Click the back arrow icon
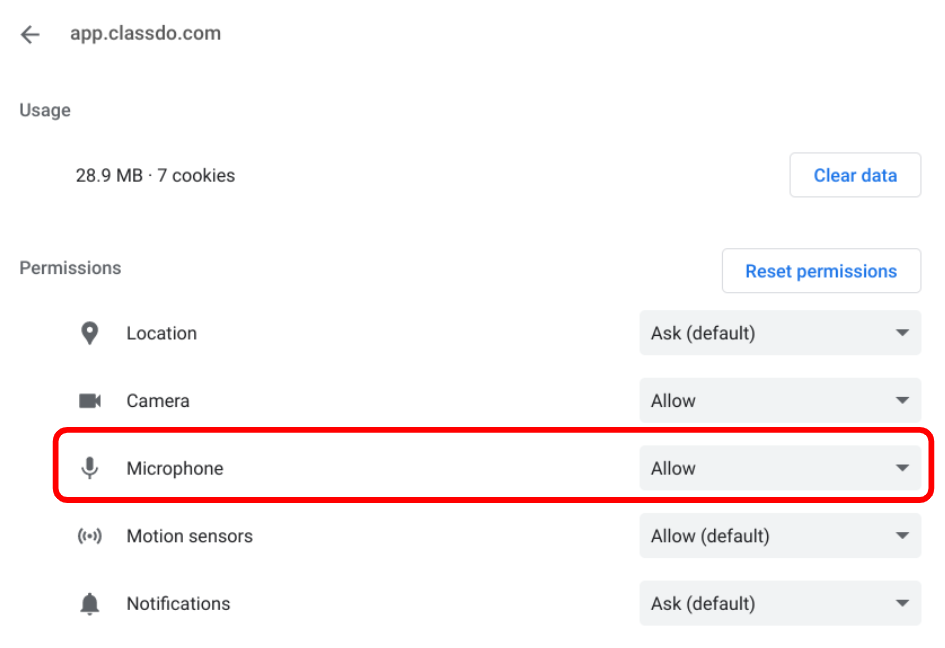The width and height of the screenshot is (945, 648). [30, 35]
